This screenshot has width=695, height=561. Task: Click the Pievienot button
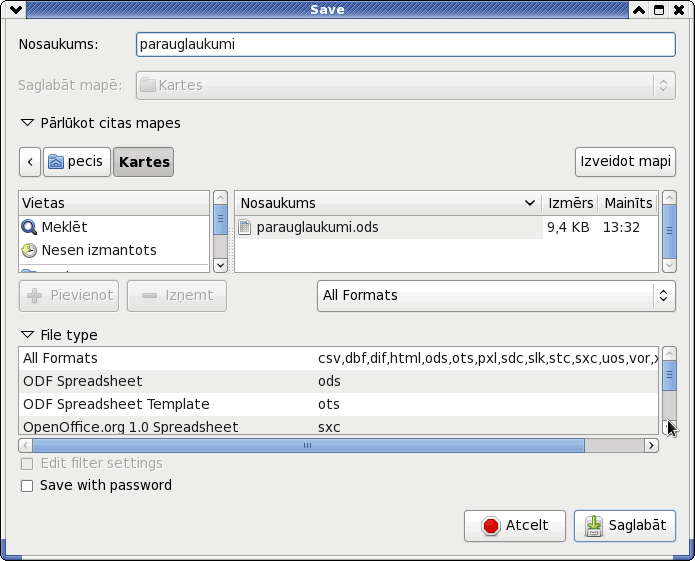click(x=69, y=296)
